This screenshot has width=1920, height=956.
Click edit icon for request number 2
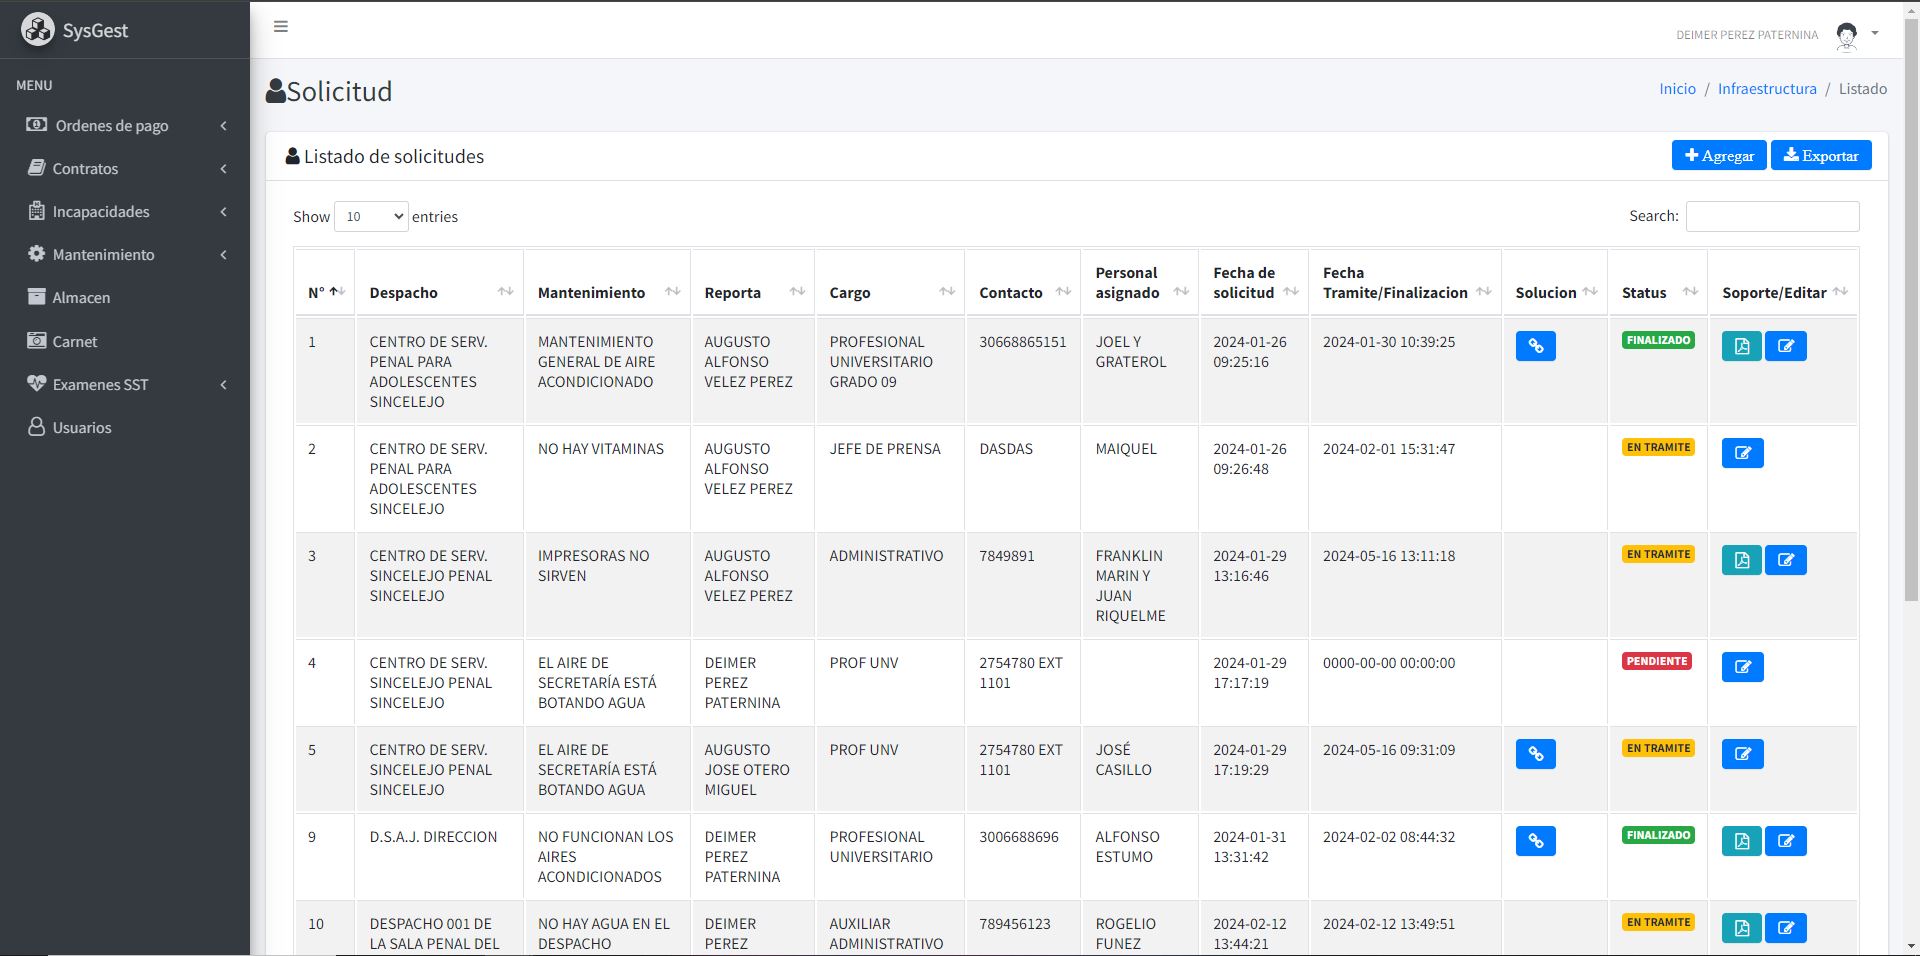1742,453
